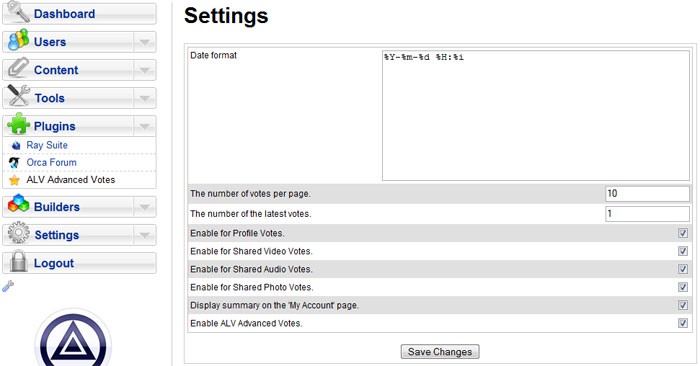This screenshot has height=366, width=700.
Task: Click the Tools wrench and screwdriver icon
Action: click(18, 96)
